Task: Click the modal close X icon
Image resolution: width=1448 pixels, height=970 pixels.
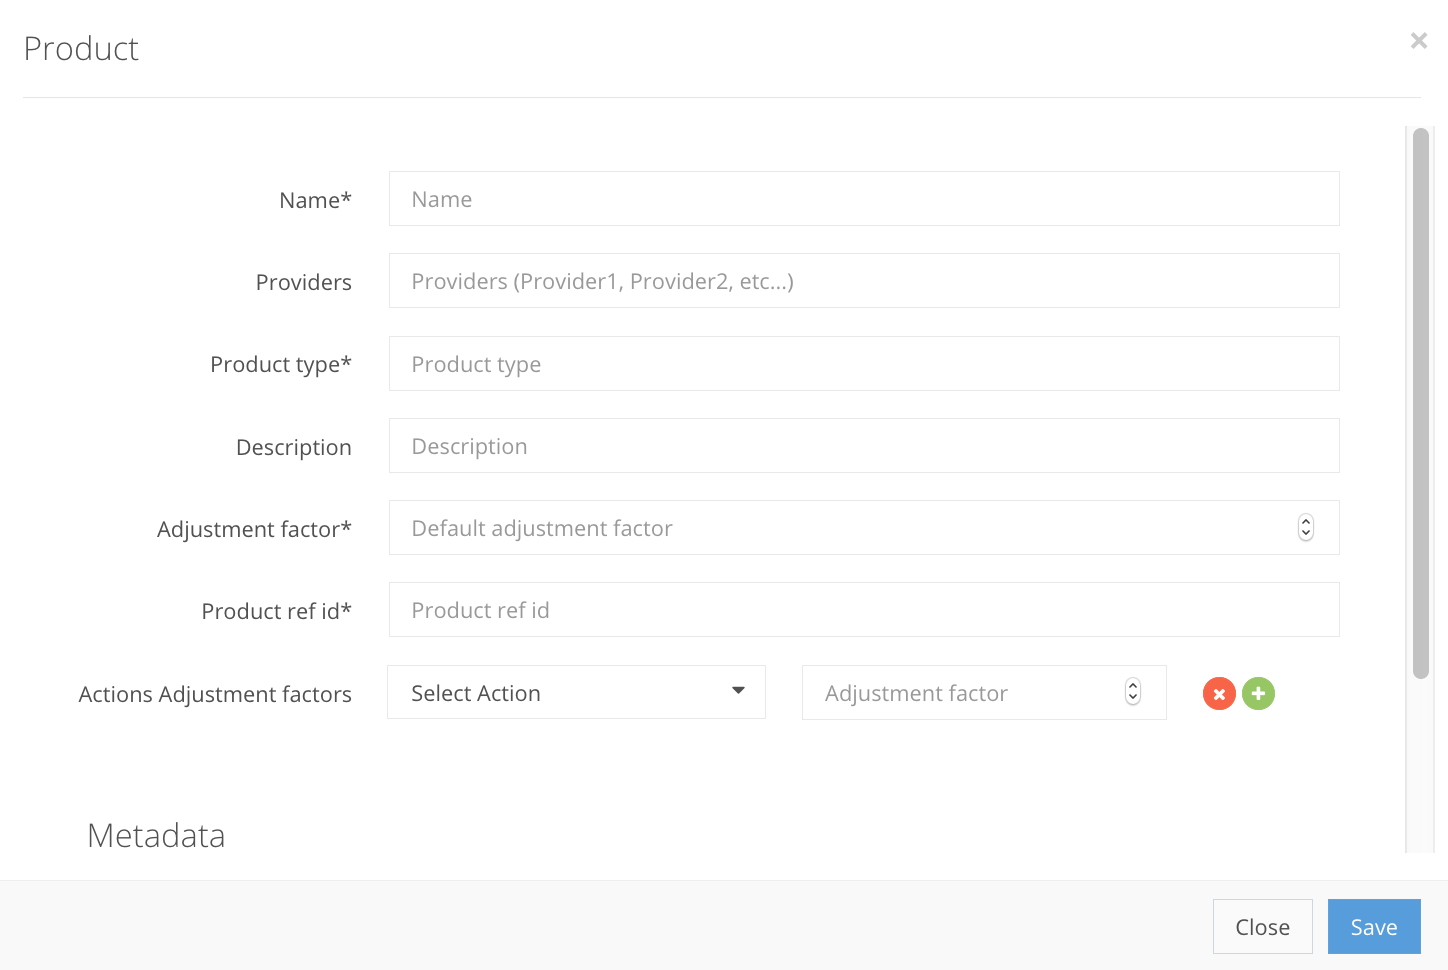Action: [x=1419, y=40]
